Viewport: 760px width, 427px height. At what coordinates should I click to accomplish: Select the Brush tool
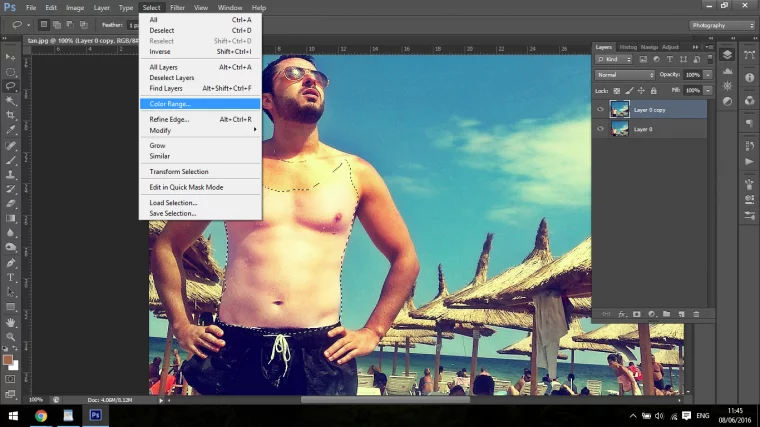(10, 160)
